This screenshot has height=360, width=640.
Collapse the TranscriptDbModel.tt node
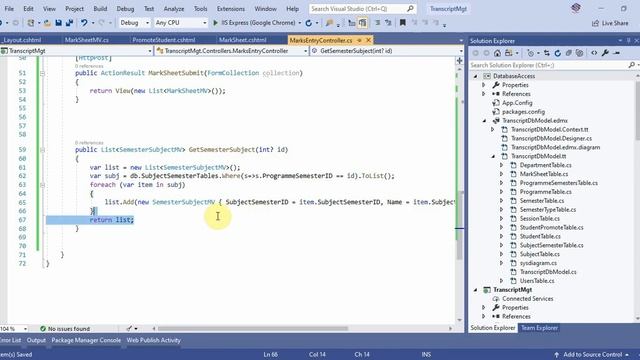point(493,156)
